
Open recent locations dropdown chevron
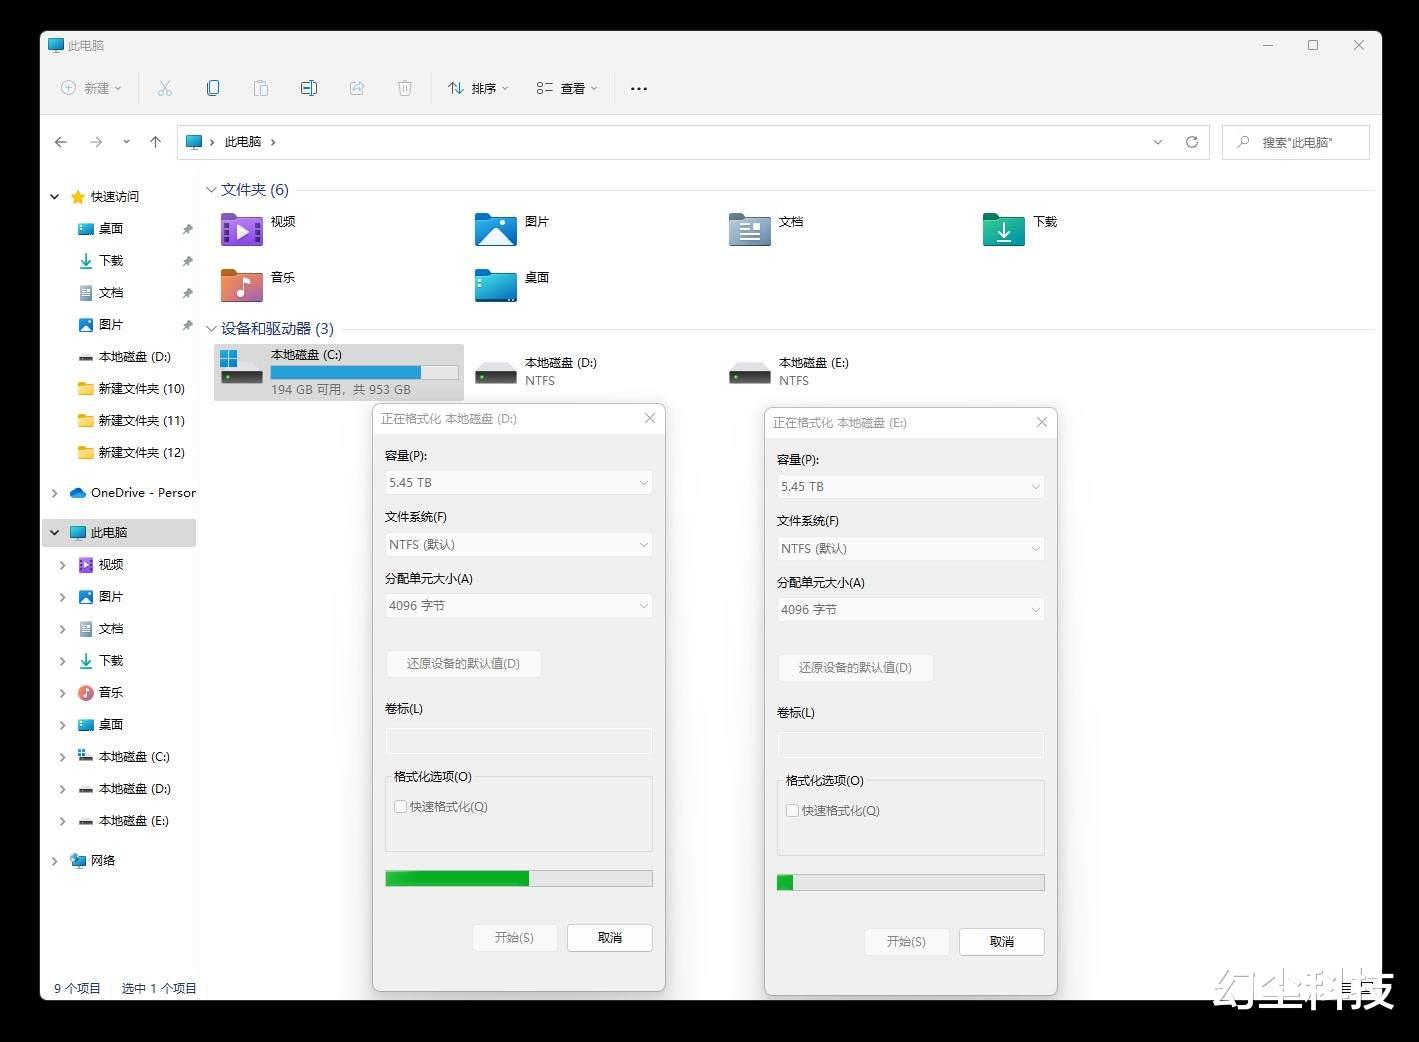pyautogui.click(x=126, y=142)
